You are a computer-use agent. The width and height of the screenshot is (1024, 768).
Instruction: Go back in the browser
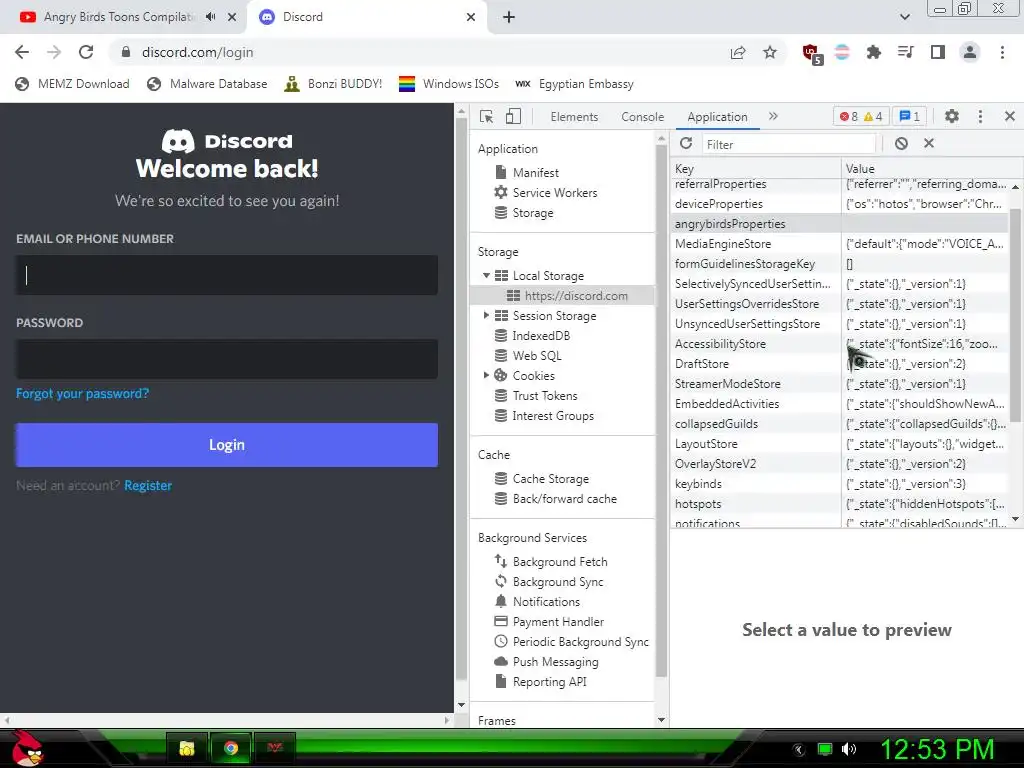[x=22, y=52]
